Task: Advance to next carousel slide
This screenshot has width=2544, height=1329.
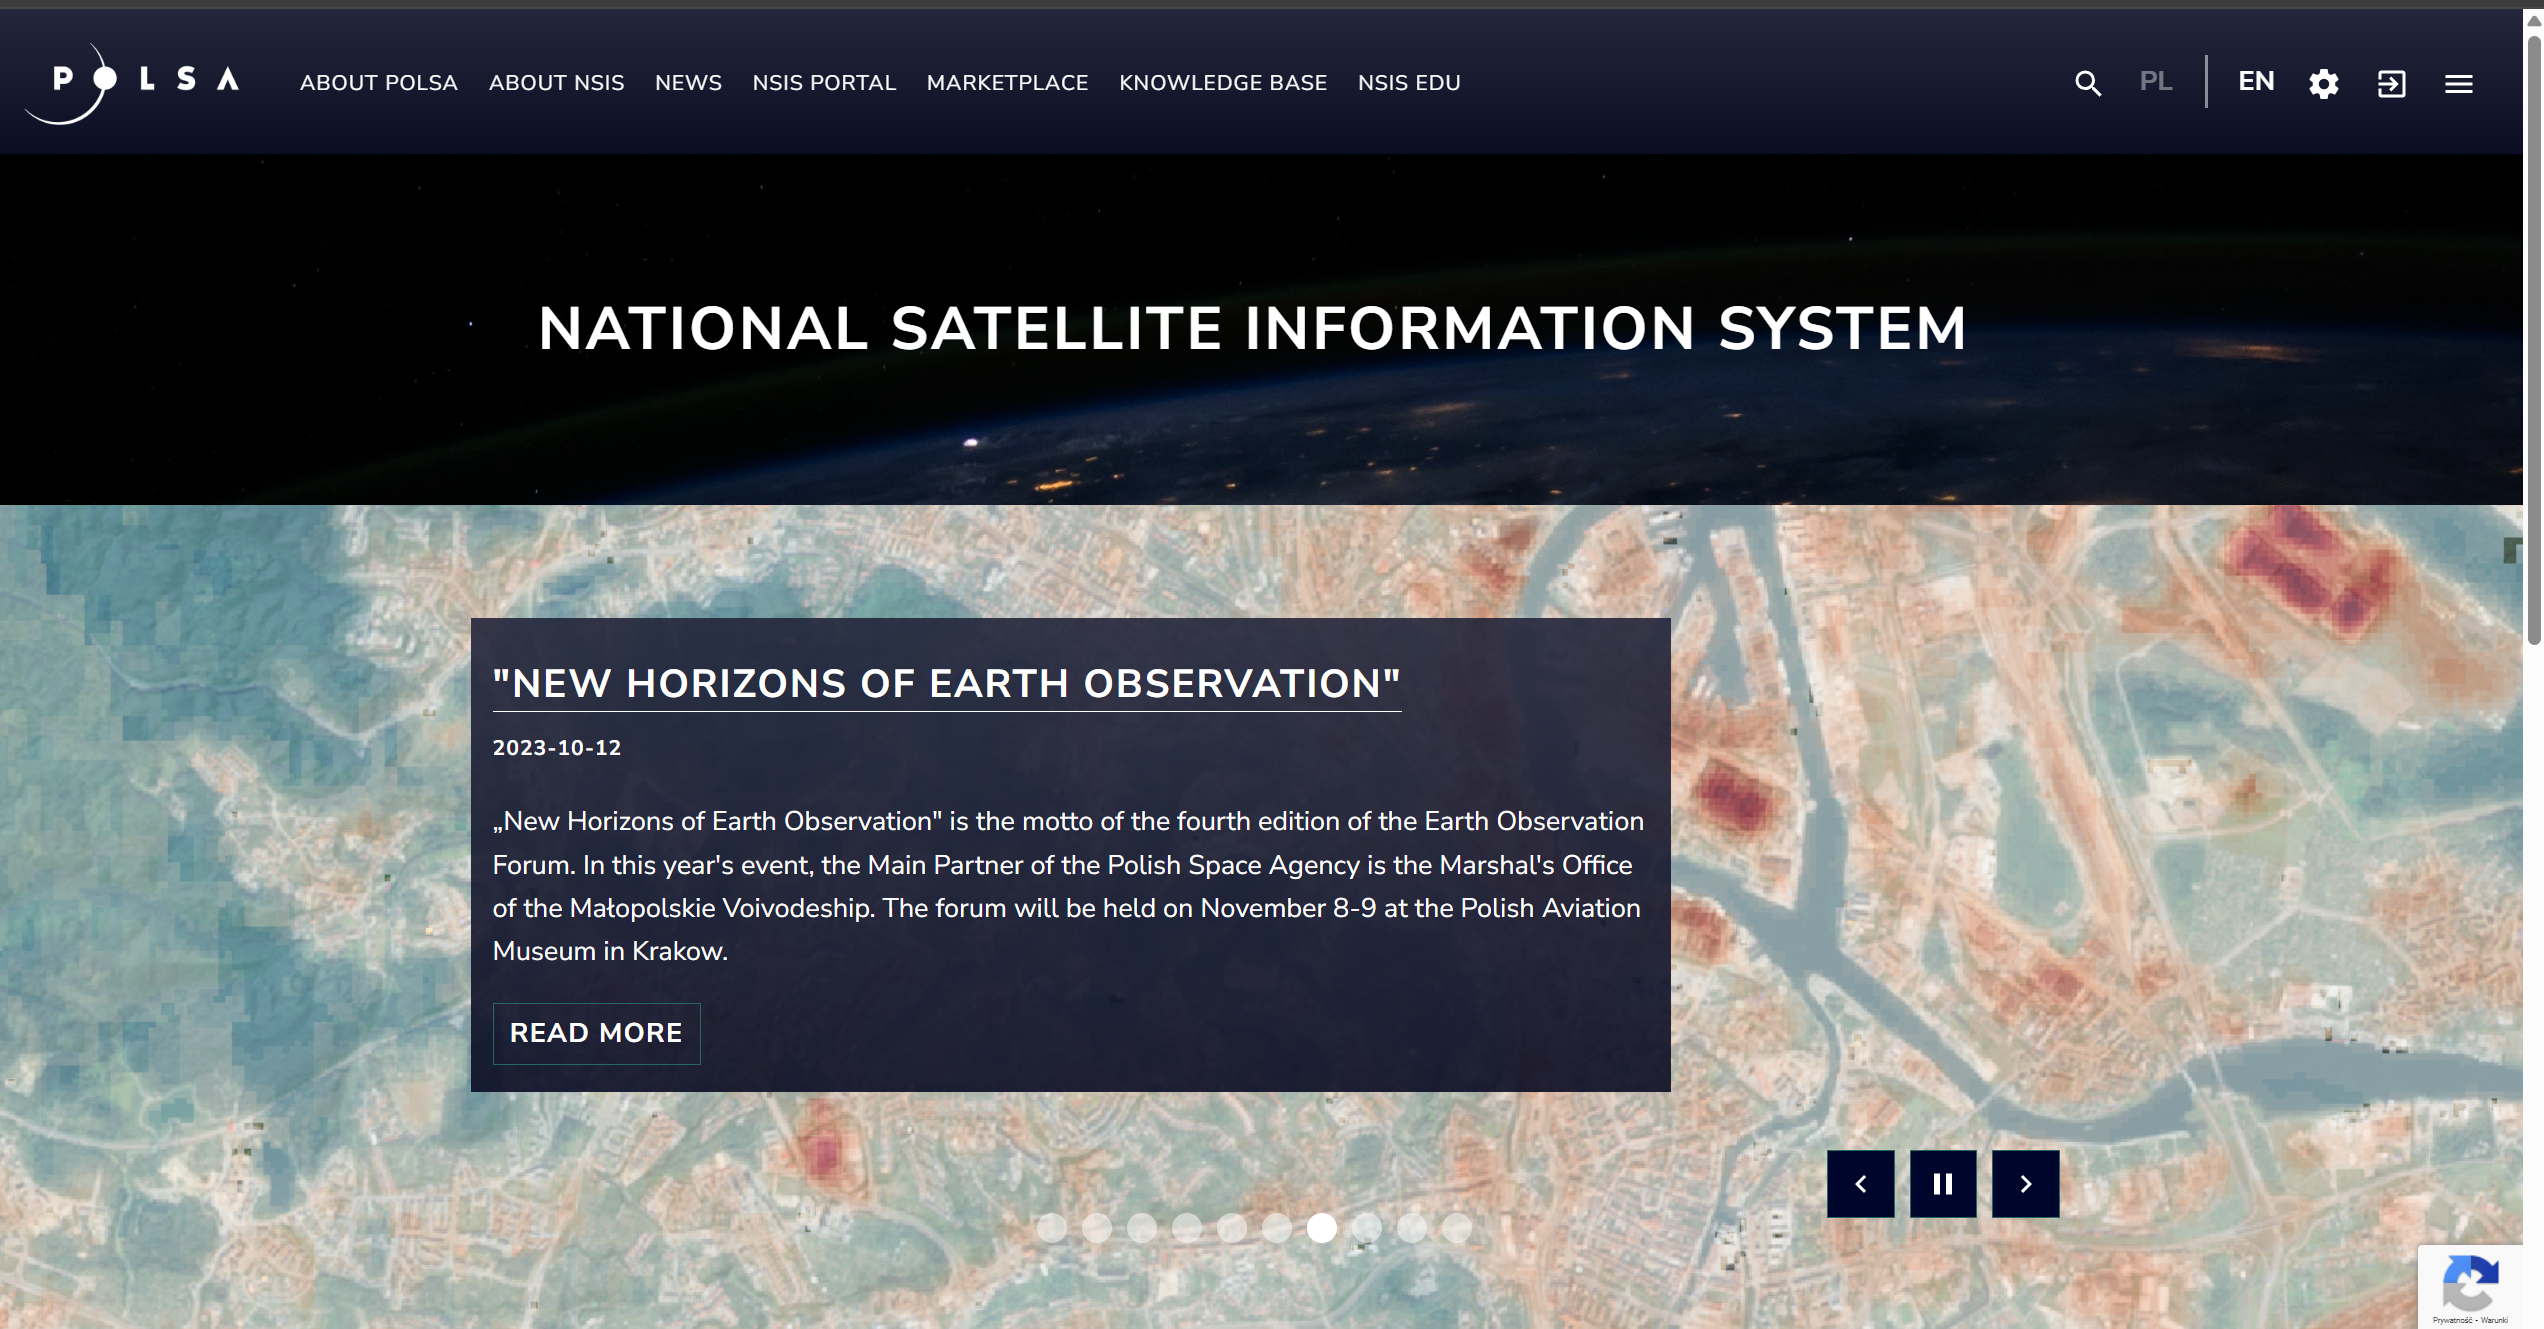Action: pos(2025,1184)
